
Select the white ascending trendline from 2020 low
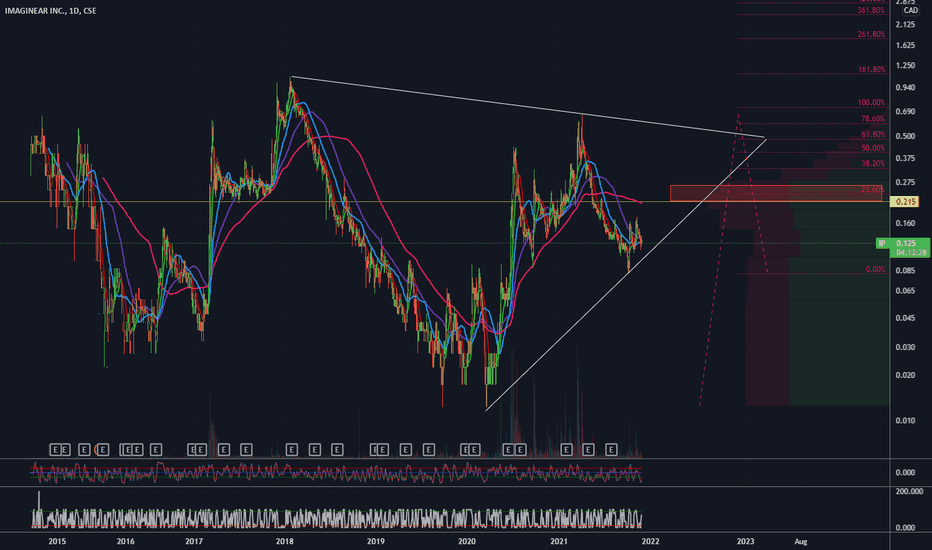(626, 274)
